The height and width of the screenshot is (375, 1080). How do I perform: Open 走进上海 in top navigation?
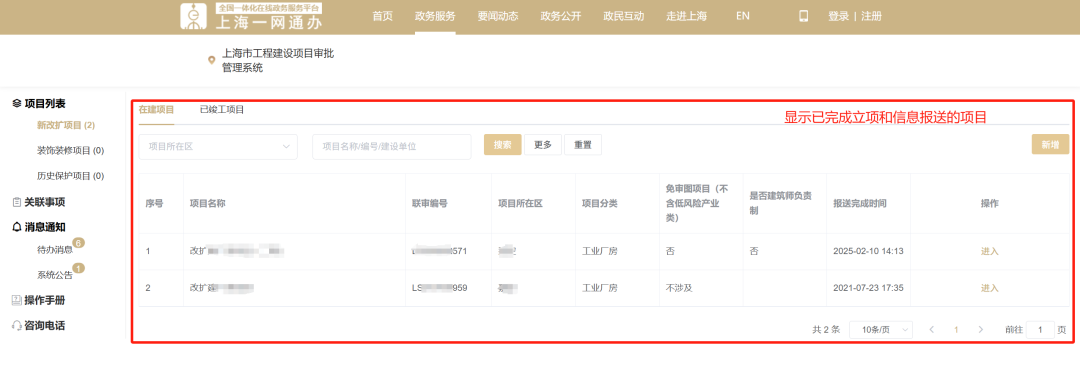tap(687, 16)
